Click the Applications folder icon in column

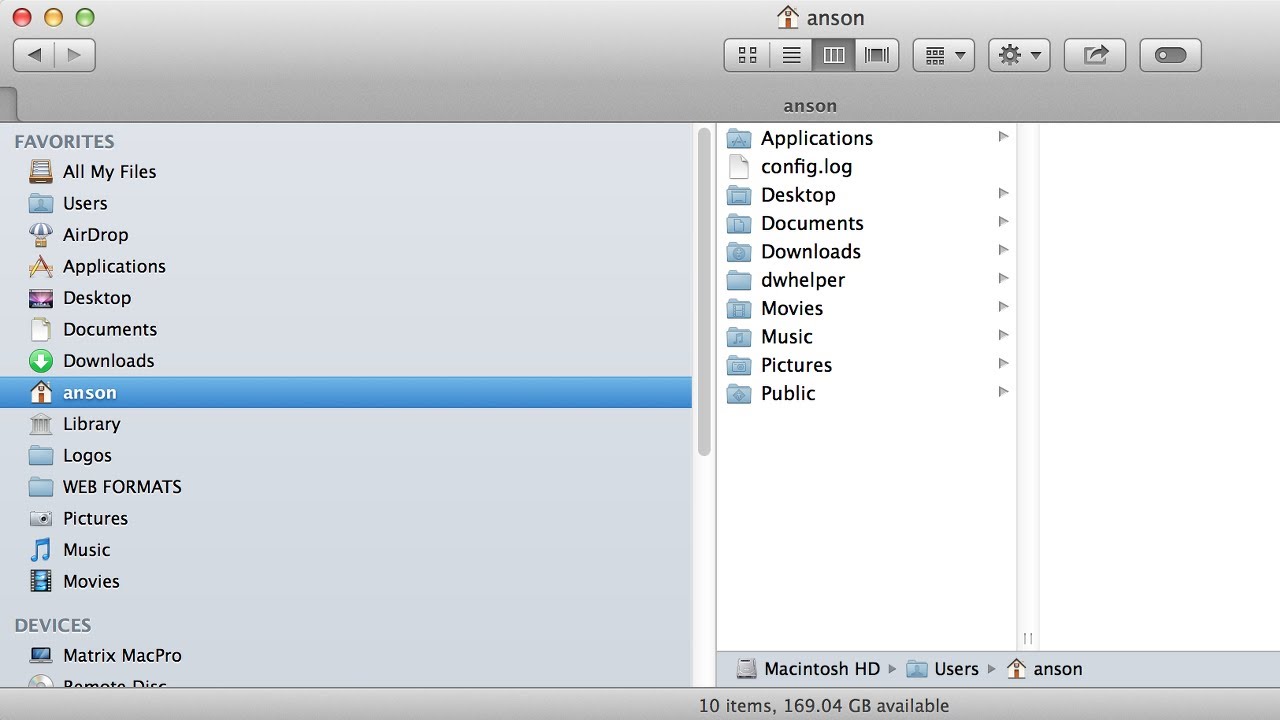click(x=739, y=138)
